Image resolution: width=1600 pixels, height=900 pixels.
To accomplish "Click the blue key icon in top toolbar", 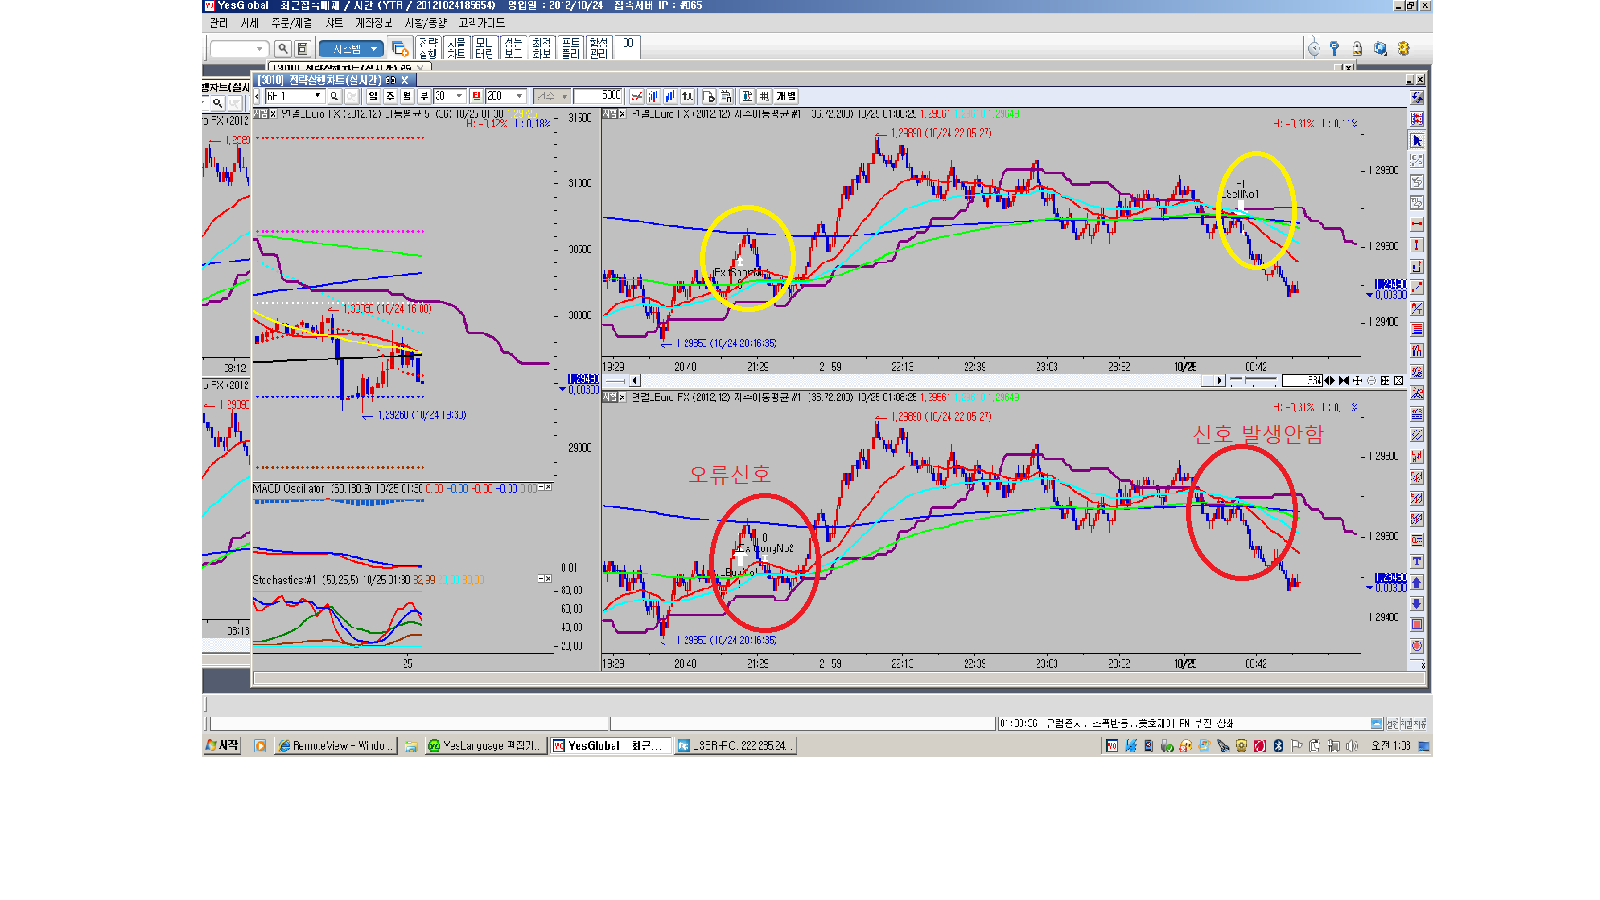I will point(1334,48).
